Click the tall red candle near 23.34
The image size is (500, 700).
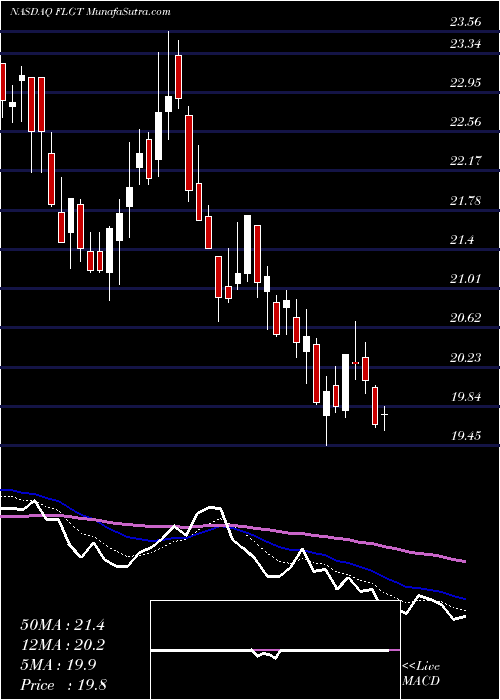[x=179, y=76]
